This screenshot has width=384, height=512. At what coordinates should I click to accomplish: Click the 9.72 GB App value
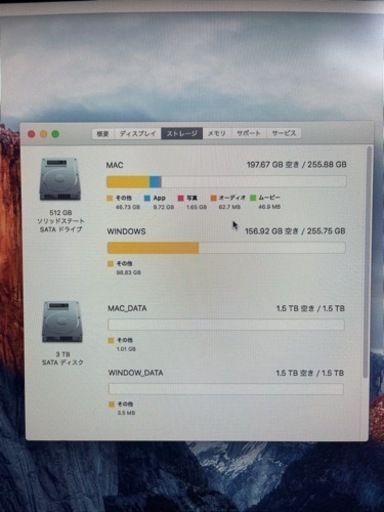163,207
